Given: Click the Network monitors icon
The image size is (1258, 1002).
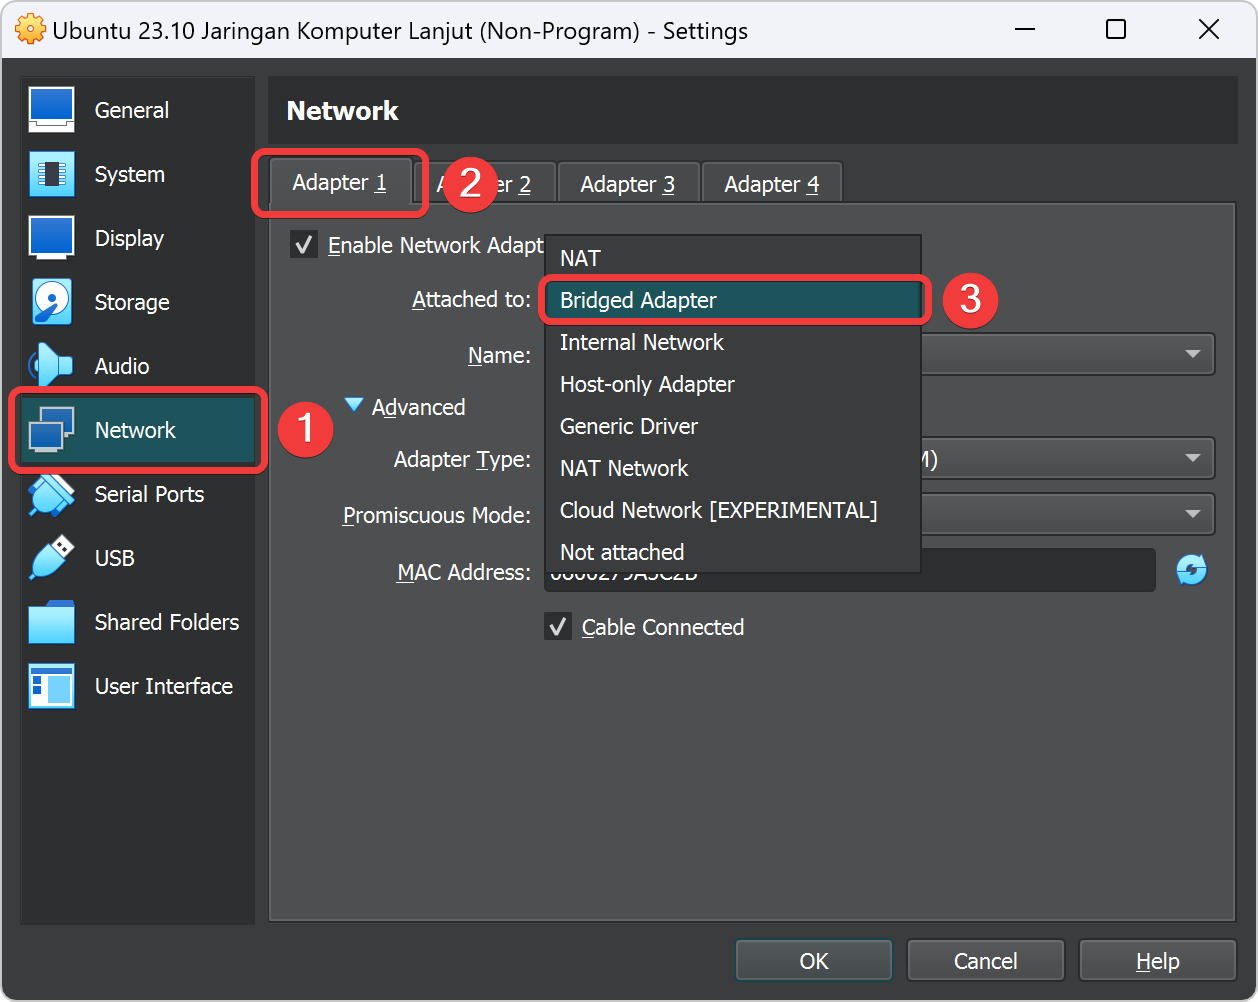Looking at the screenshot, I should point(51,430).
